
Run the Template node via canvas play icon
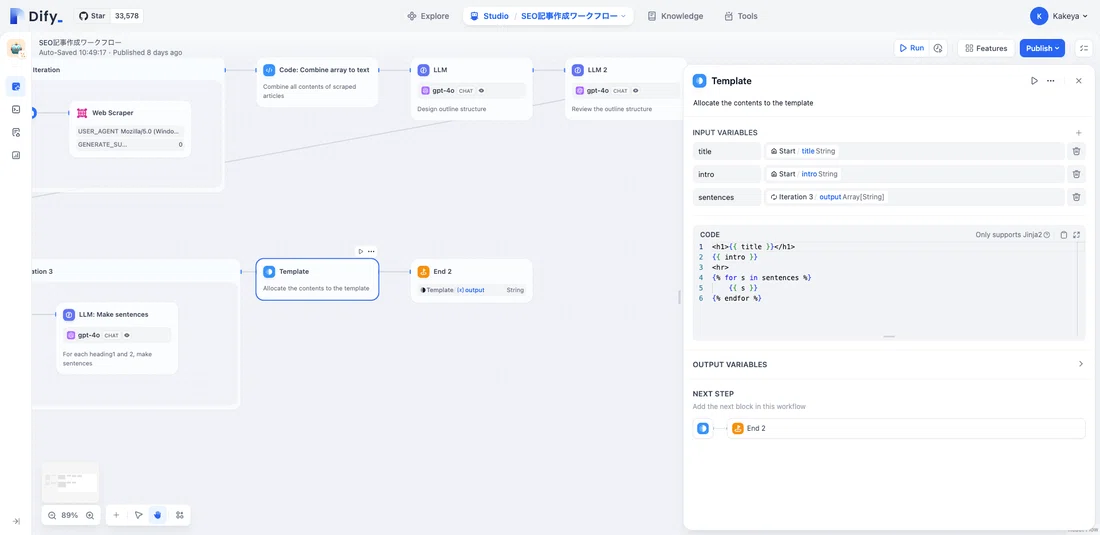(361, 251)
